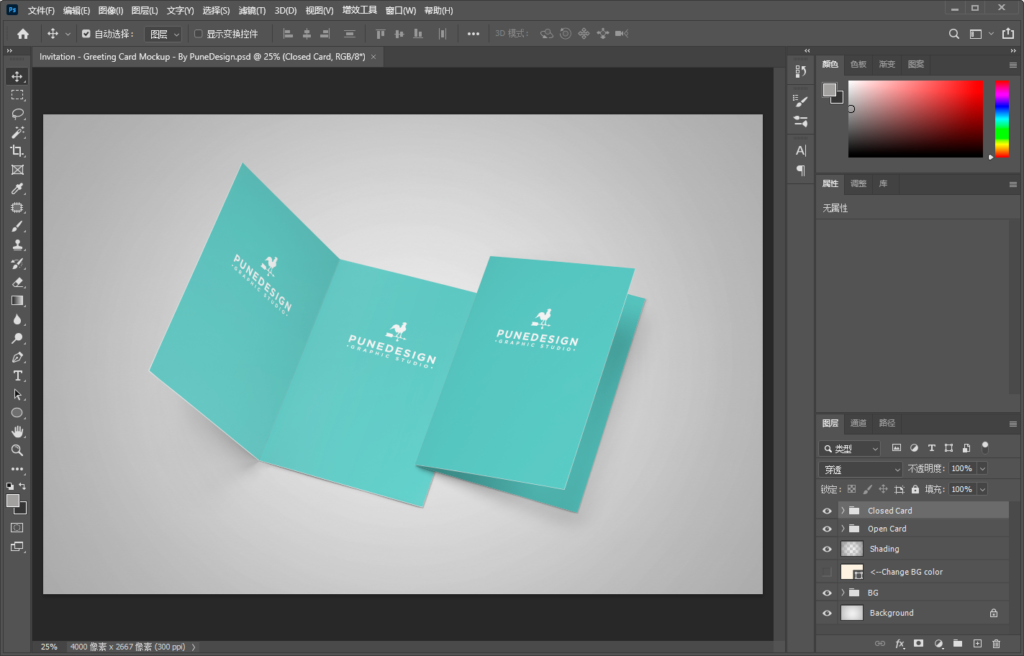Viewport: 1024px width, 656px height.
Task: Click the share icon at top right
Action: tap(1008, 33)
